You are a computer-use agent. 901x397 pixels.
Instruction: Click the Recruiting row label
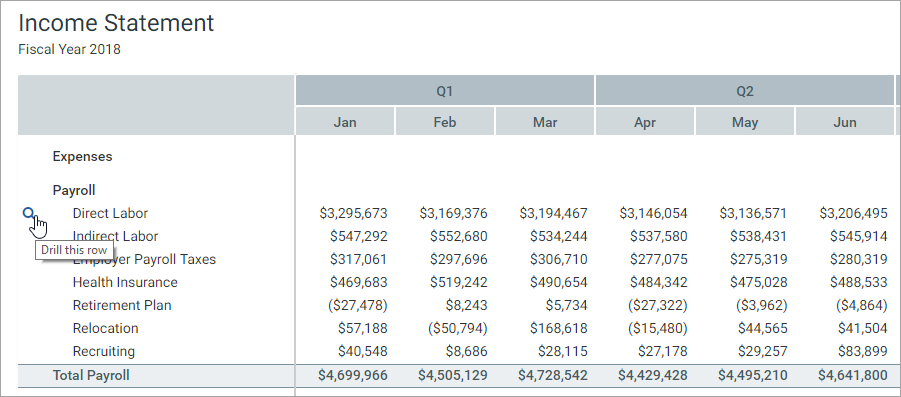[103, 351]
